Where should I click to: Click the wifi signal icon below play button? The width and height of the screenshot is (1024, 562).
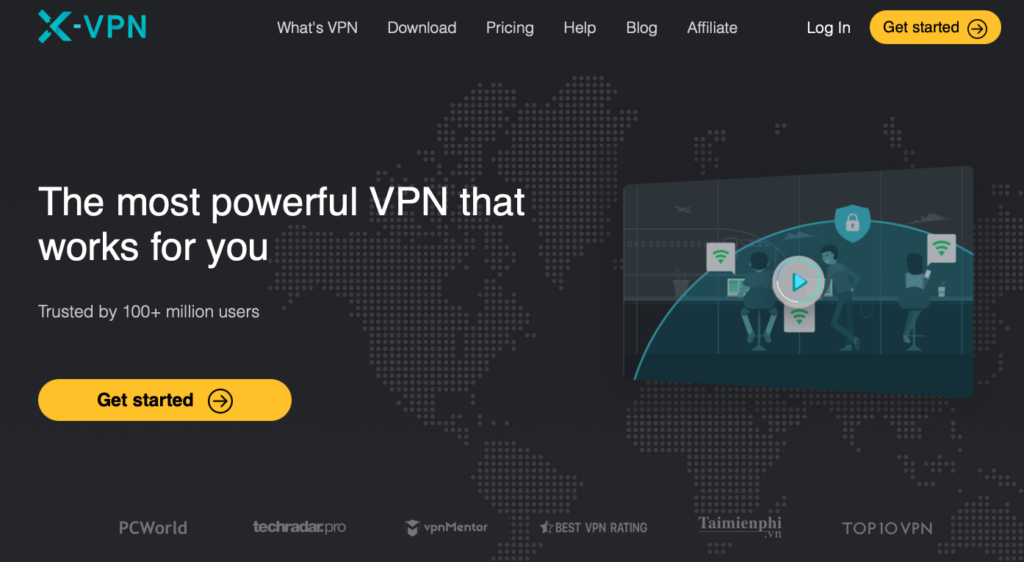(799, 318)
